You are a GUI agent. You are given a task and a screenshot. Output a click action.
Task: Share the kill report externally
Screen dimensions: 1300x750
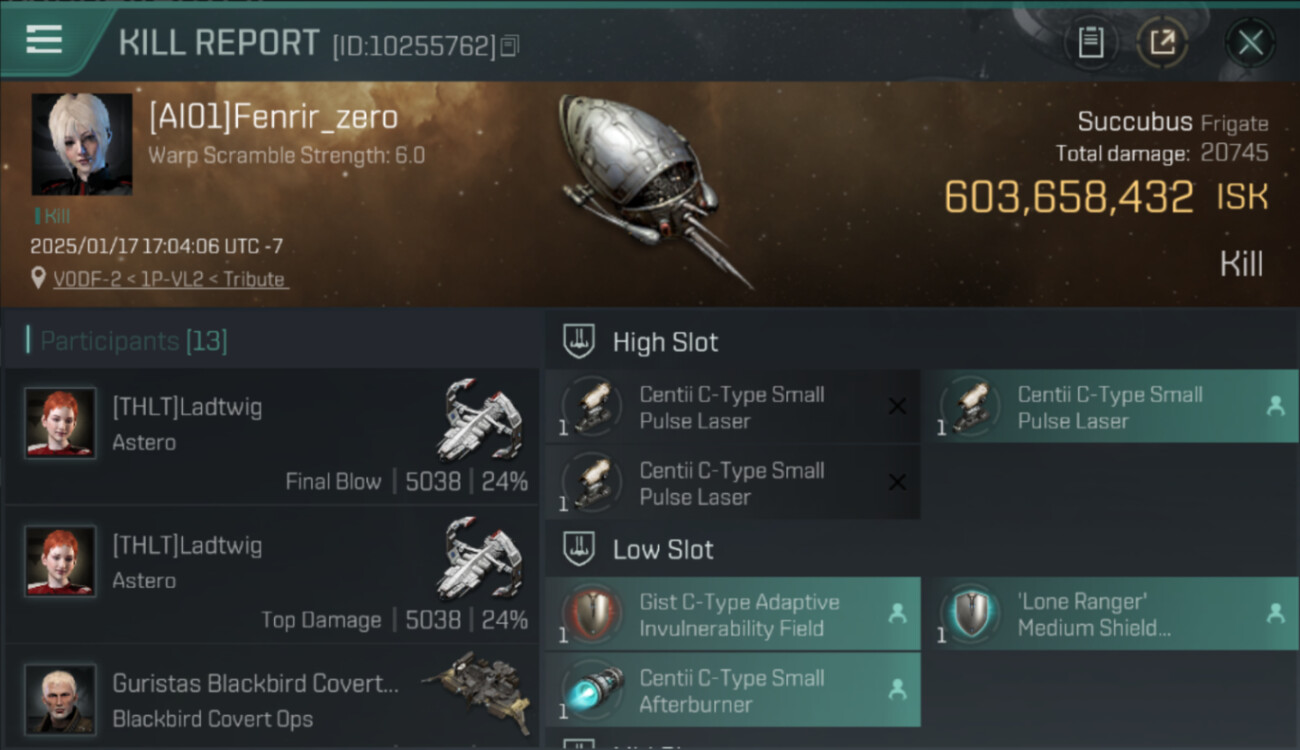1162,43
